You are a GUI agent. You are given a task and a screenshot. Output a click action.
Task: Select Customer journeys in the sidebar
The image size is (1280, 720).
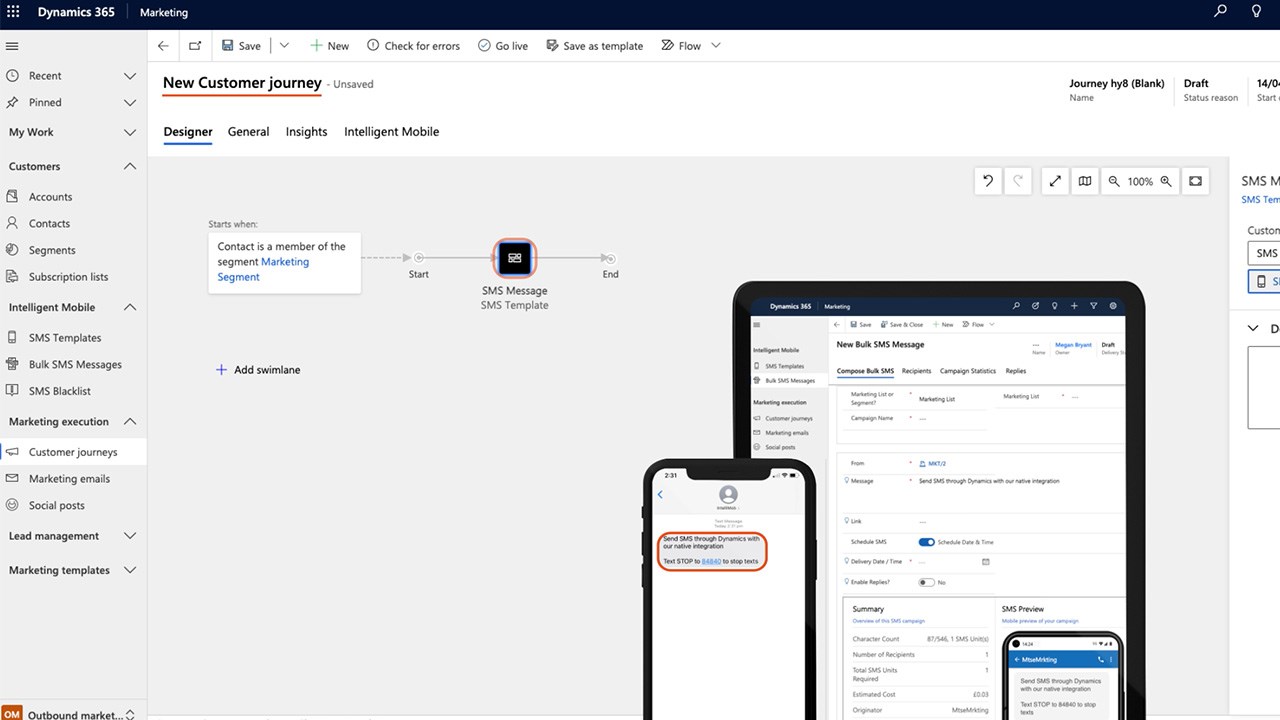pyautogui.click(x=73, y=452)
